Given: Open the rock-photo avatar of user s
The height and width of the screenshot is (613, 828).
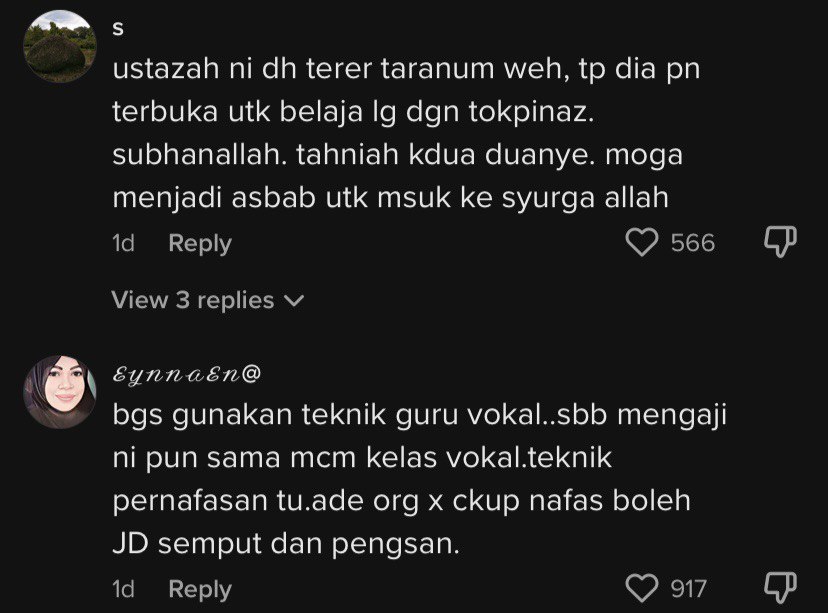Looking at the screenshot, I should 60,46.
